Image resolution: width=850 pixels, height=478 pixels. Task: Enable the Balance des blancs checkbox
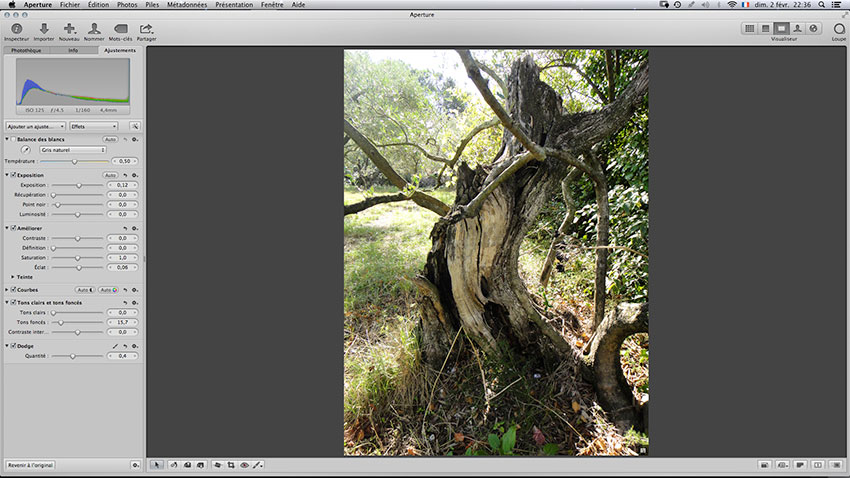(x=14, y=139)
